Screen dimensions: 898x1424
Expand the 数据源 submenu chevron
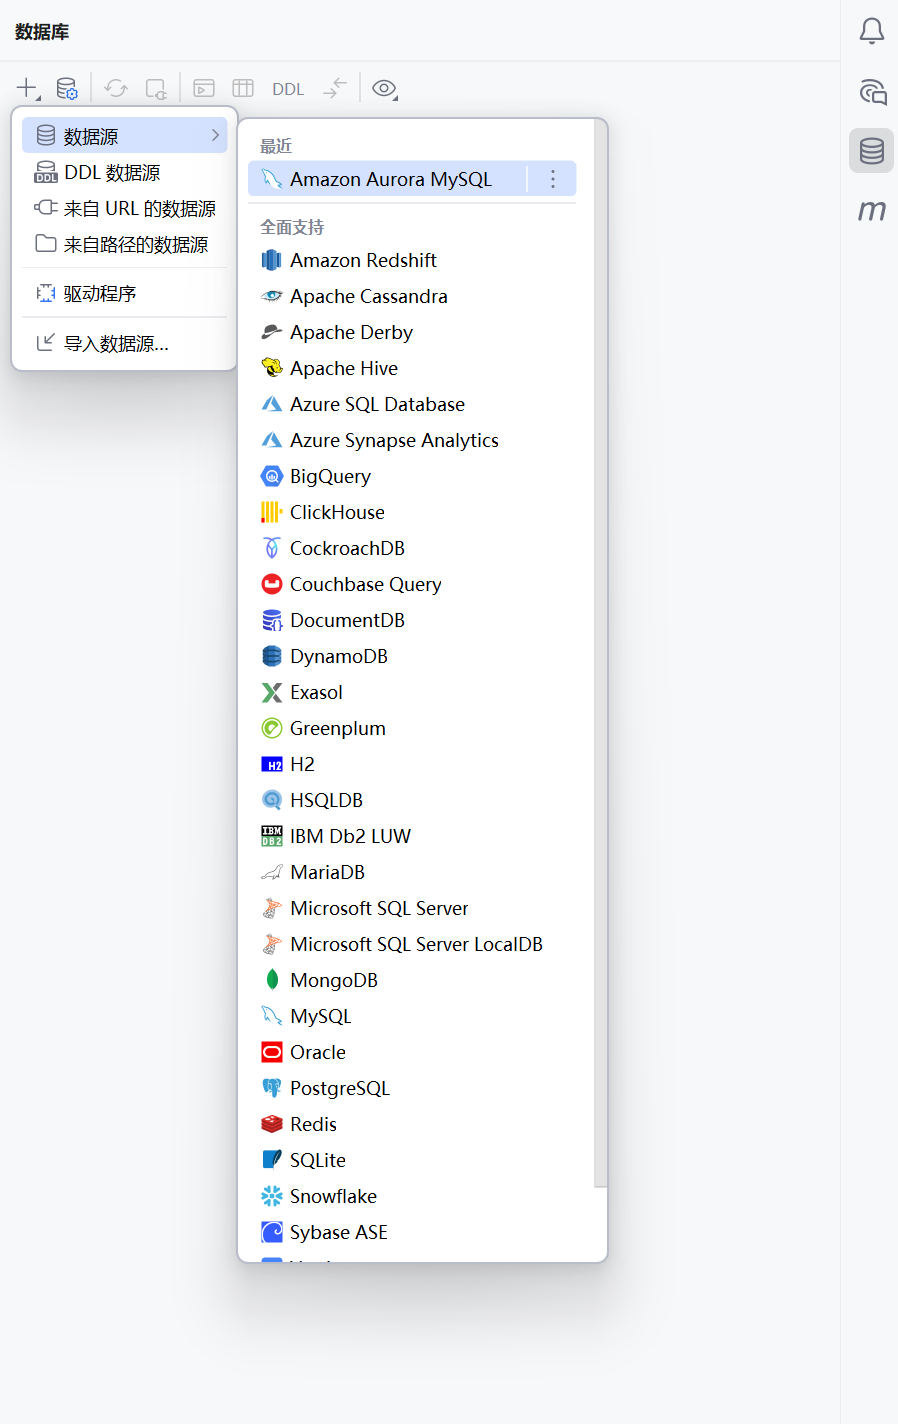click(215, 135)
